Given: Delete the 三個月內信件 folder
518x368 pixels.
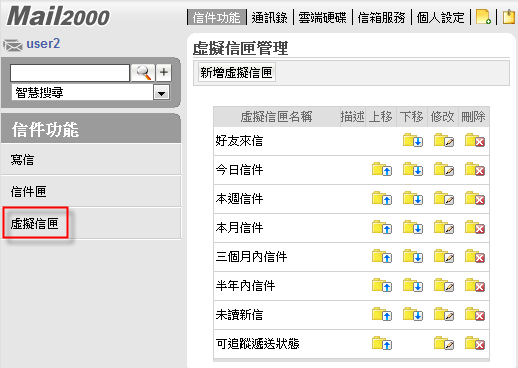Looking at the screenshot, I should click(x=475, y=257).
